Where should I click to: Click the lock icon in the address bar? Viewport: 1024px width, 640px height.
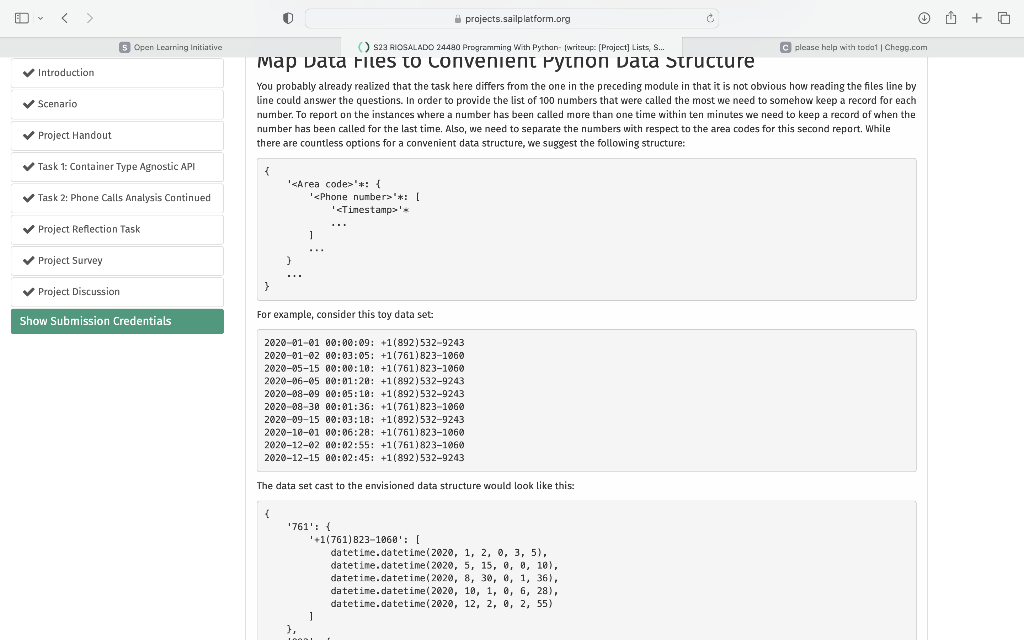click(x=458, y=19)
